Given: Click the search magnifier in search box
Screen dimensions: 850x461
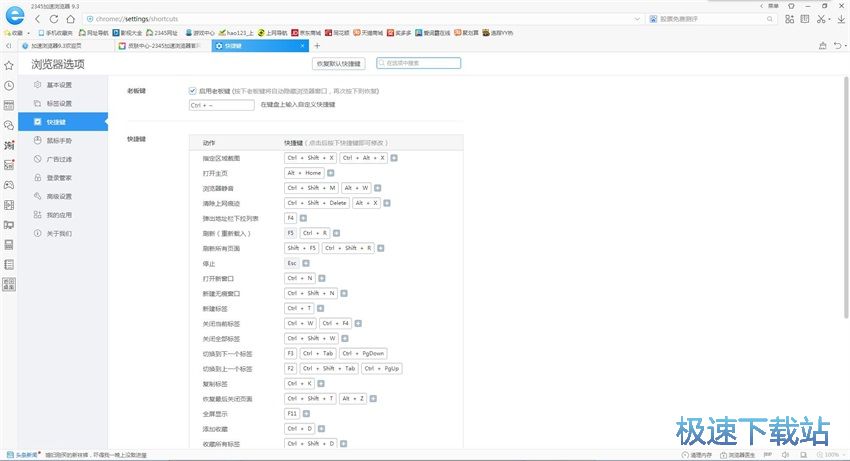Looking at the screenshot, I should pyautogui.click(x=769, y=19).
